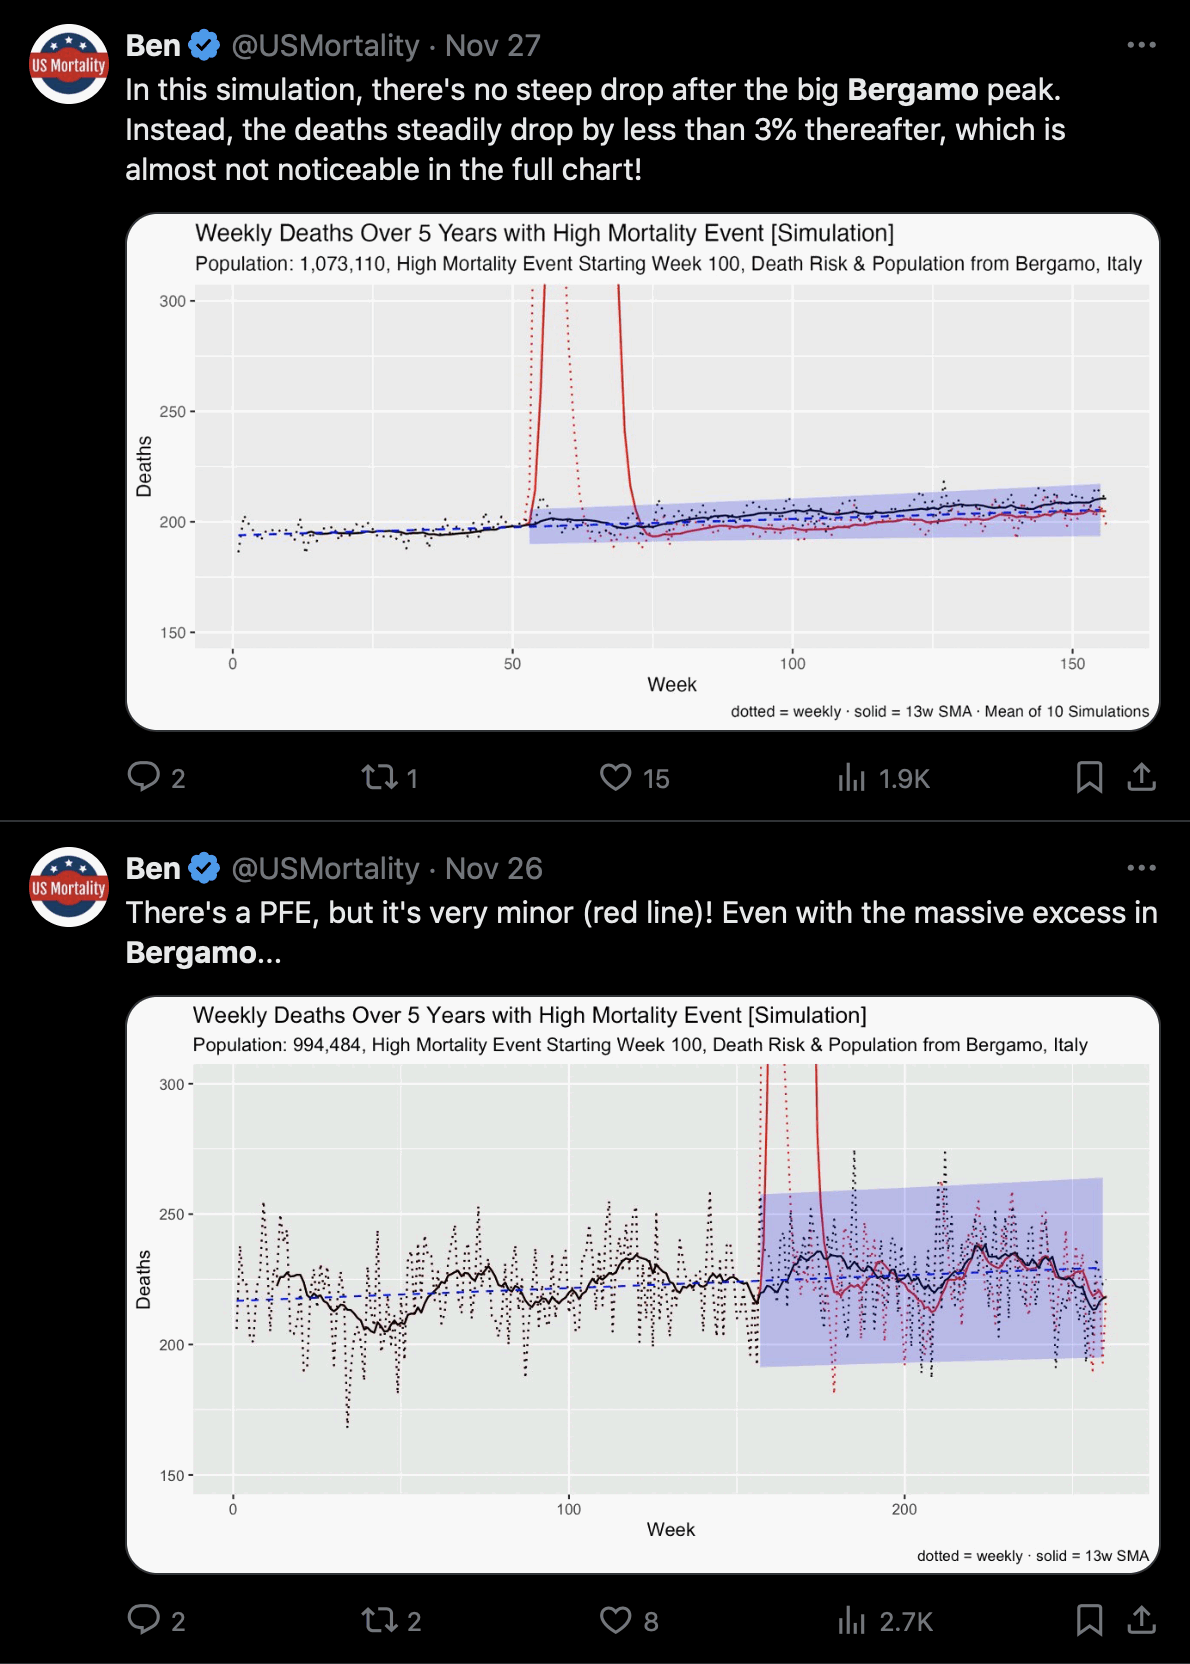Enlarge the Mean of 10 Simulations chart image
This screenshot has width=1190, height=1664.
tap(642, 472)
